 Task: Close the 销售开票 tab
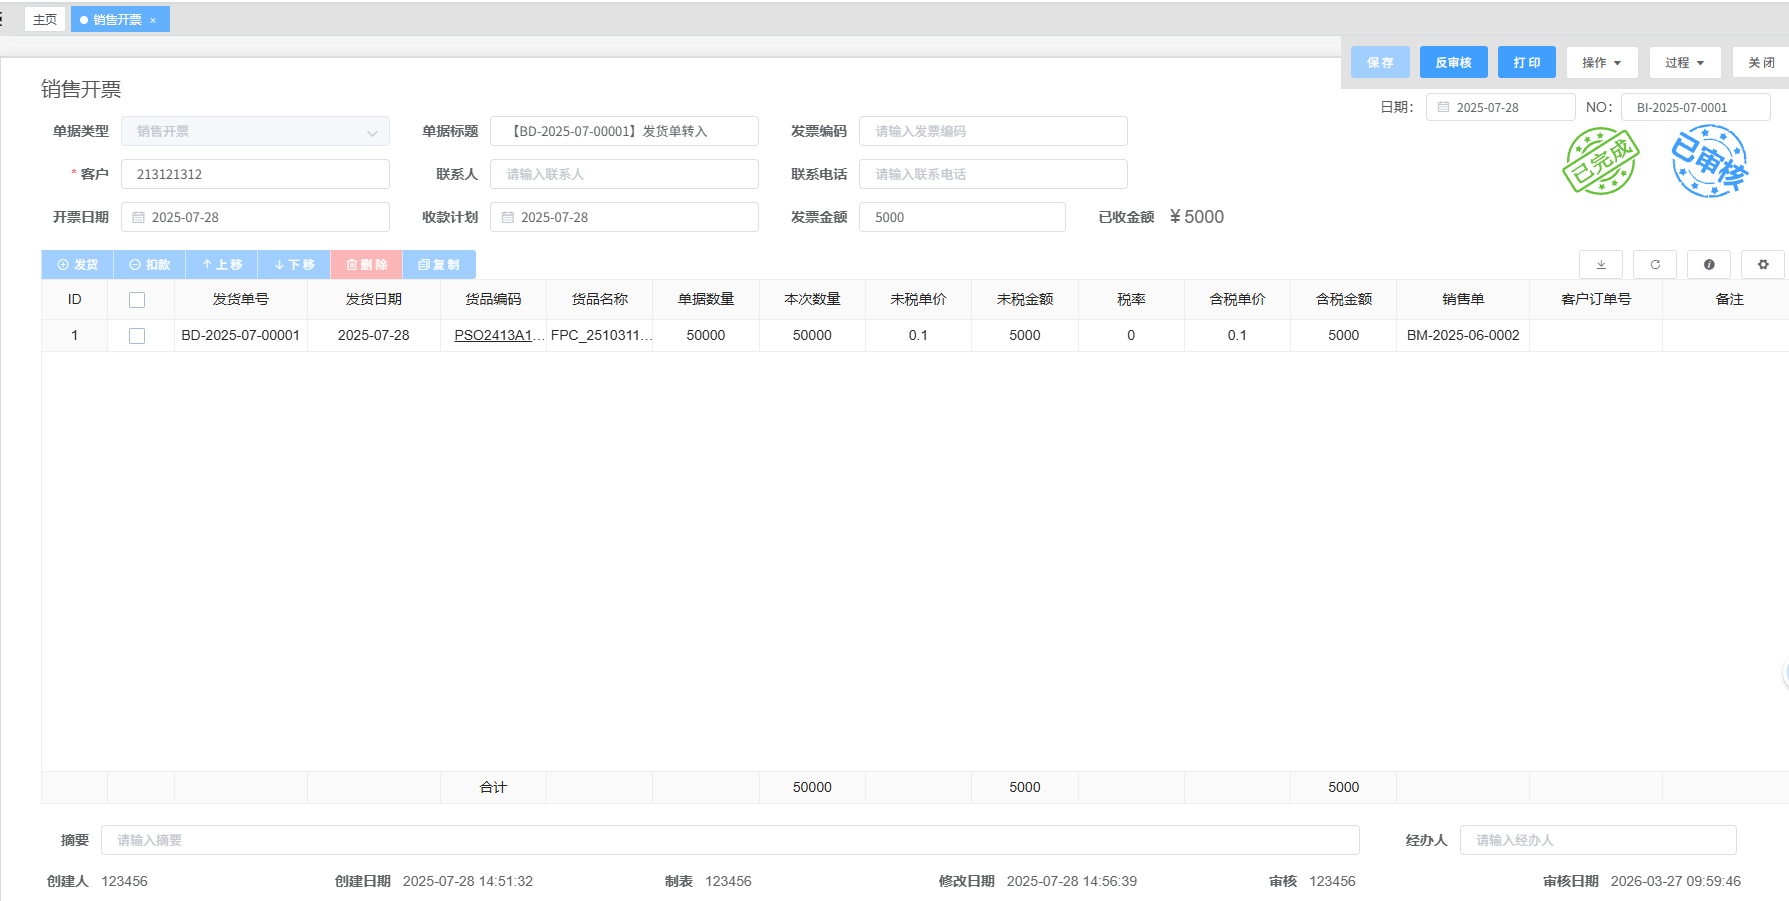point(153,21)
